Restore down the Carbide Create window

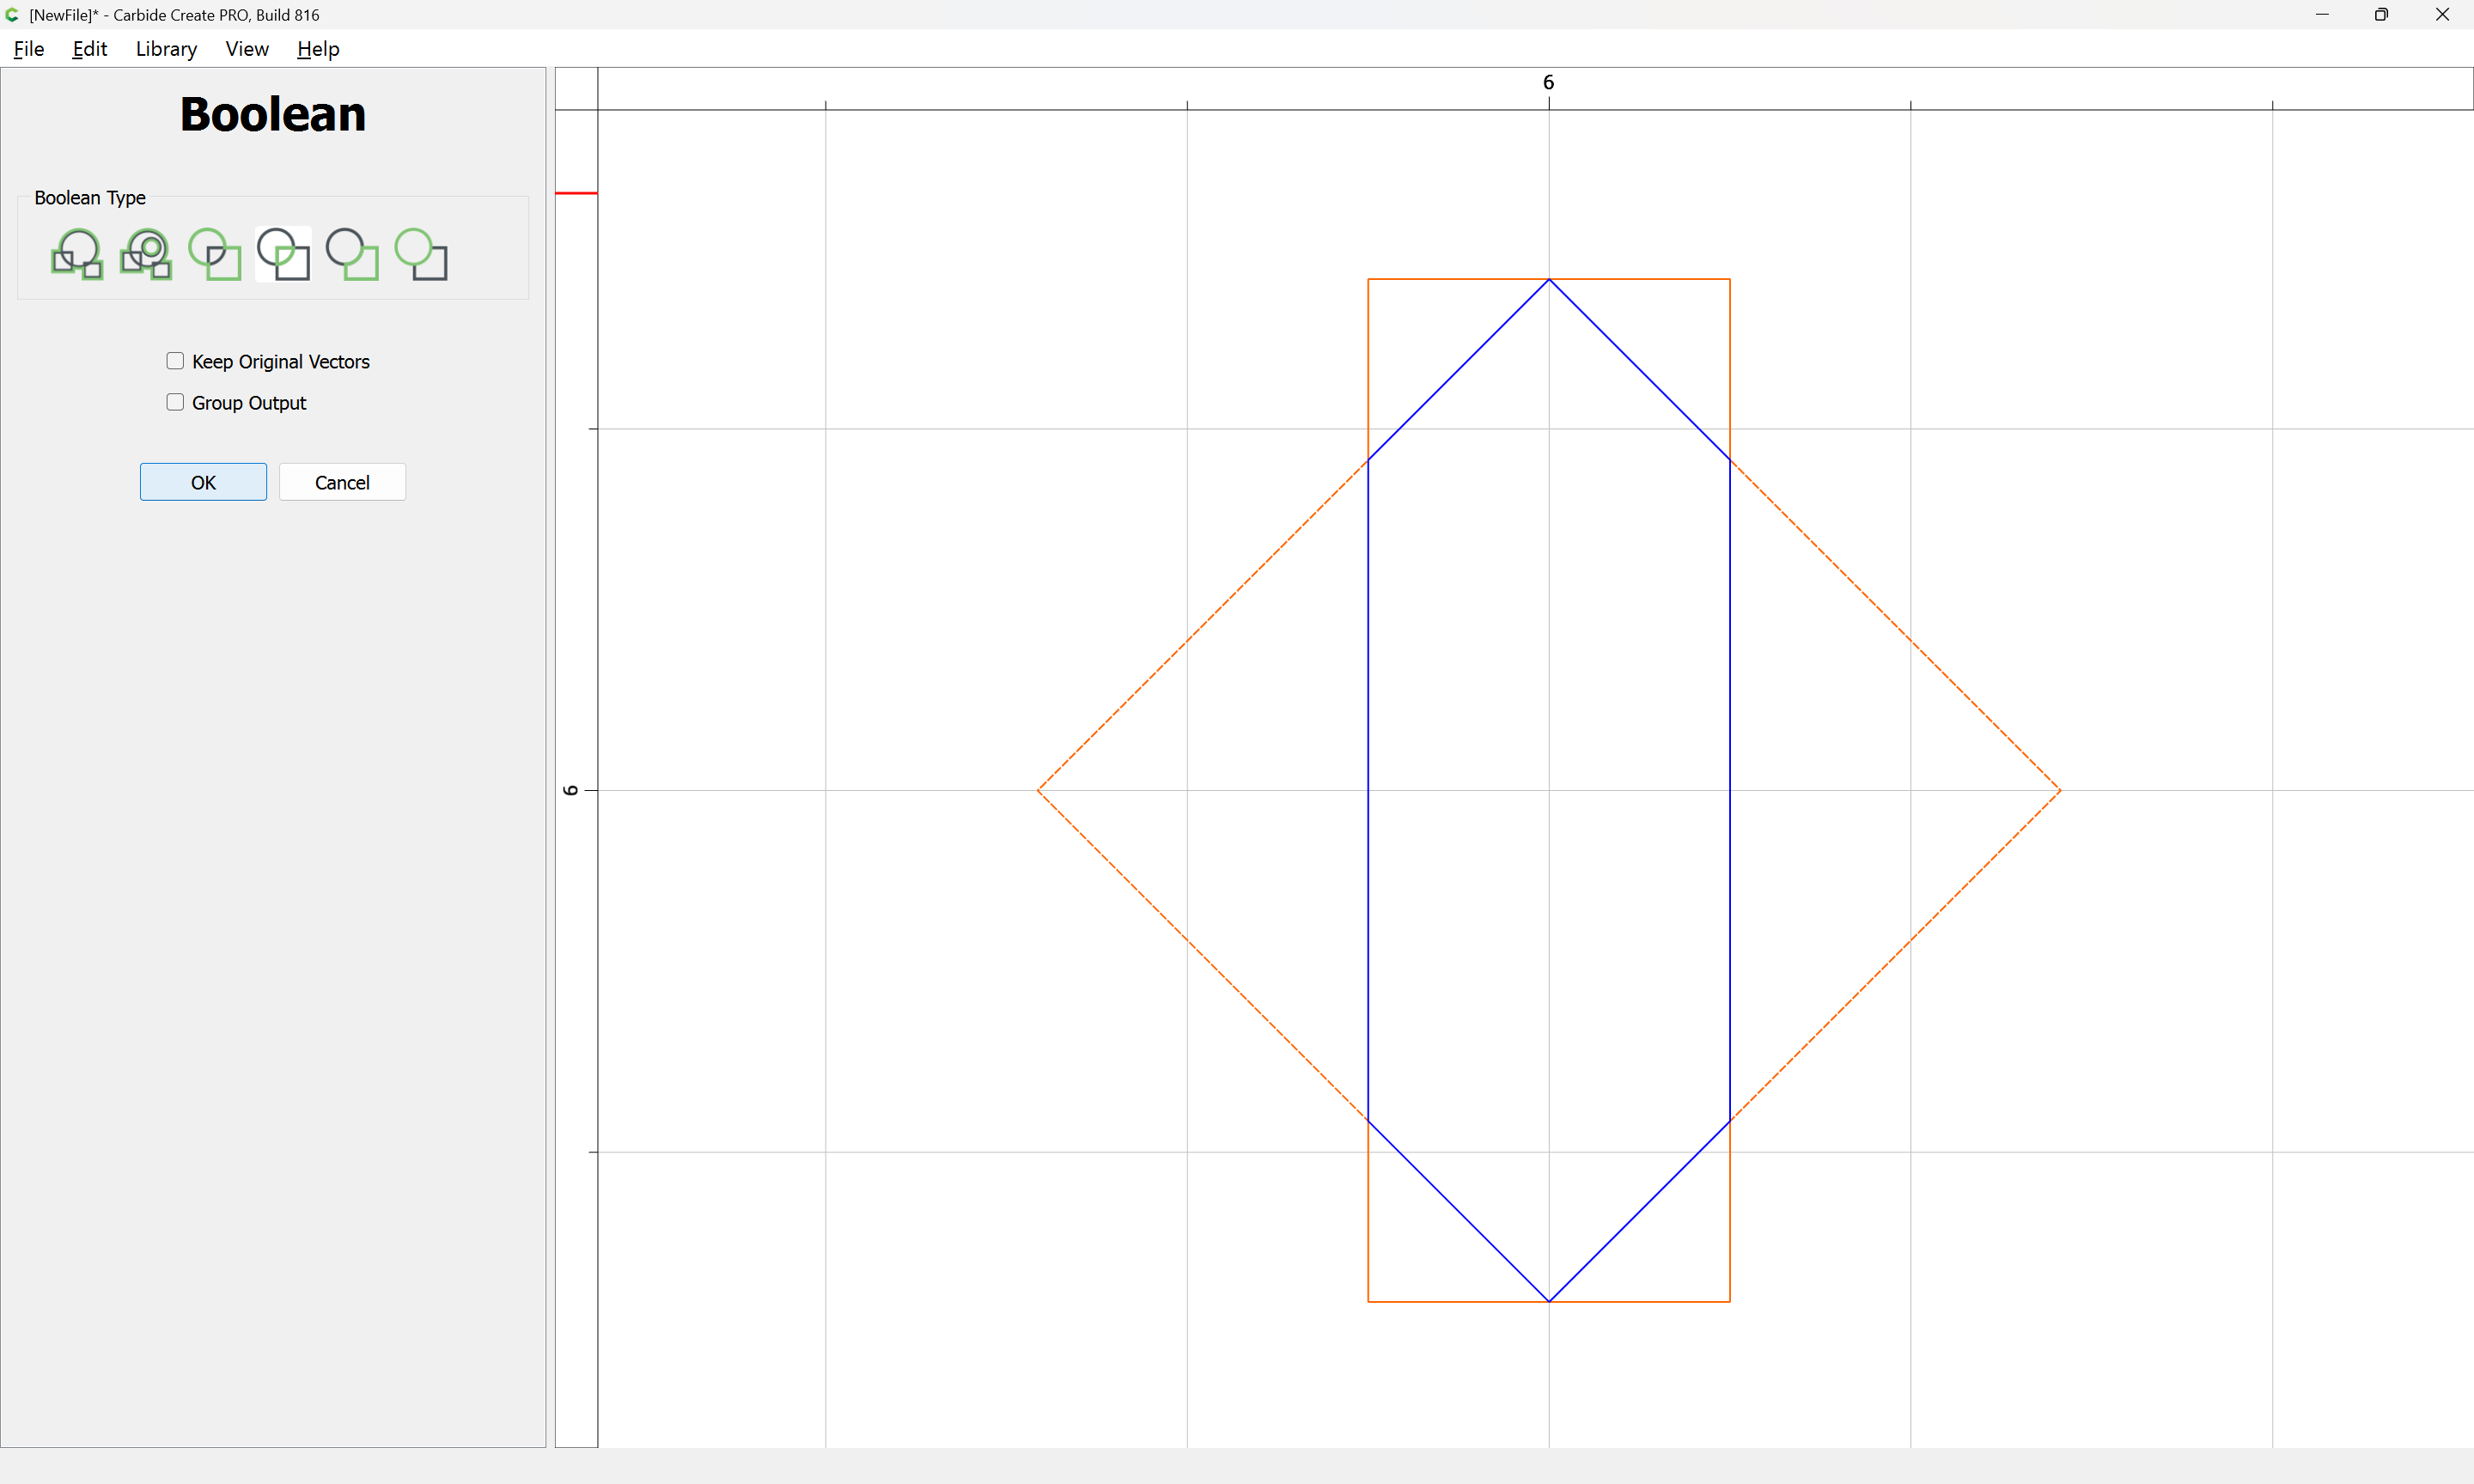pyautogui.click(x=2381, y=15)
